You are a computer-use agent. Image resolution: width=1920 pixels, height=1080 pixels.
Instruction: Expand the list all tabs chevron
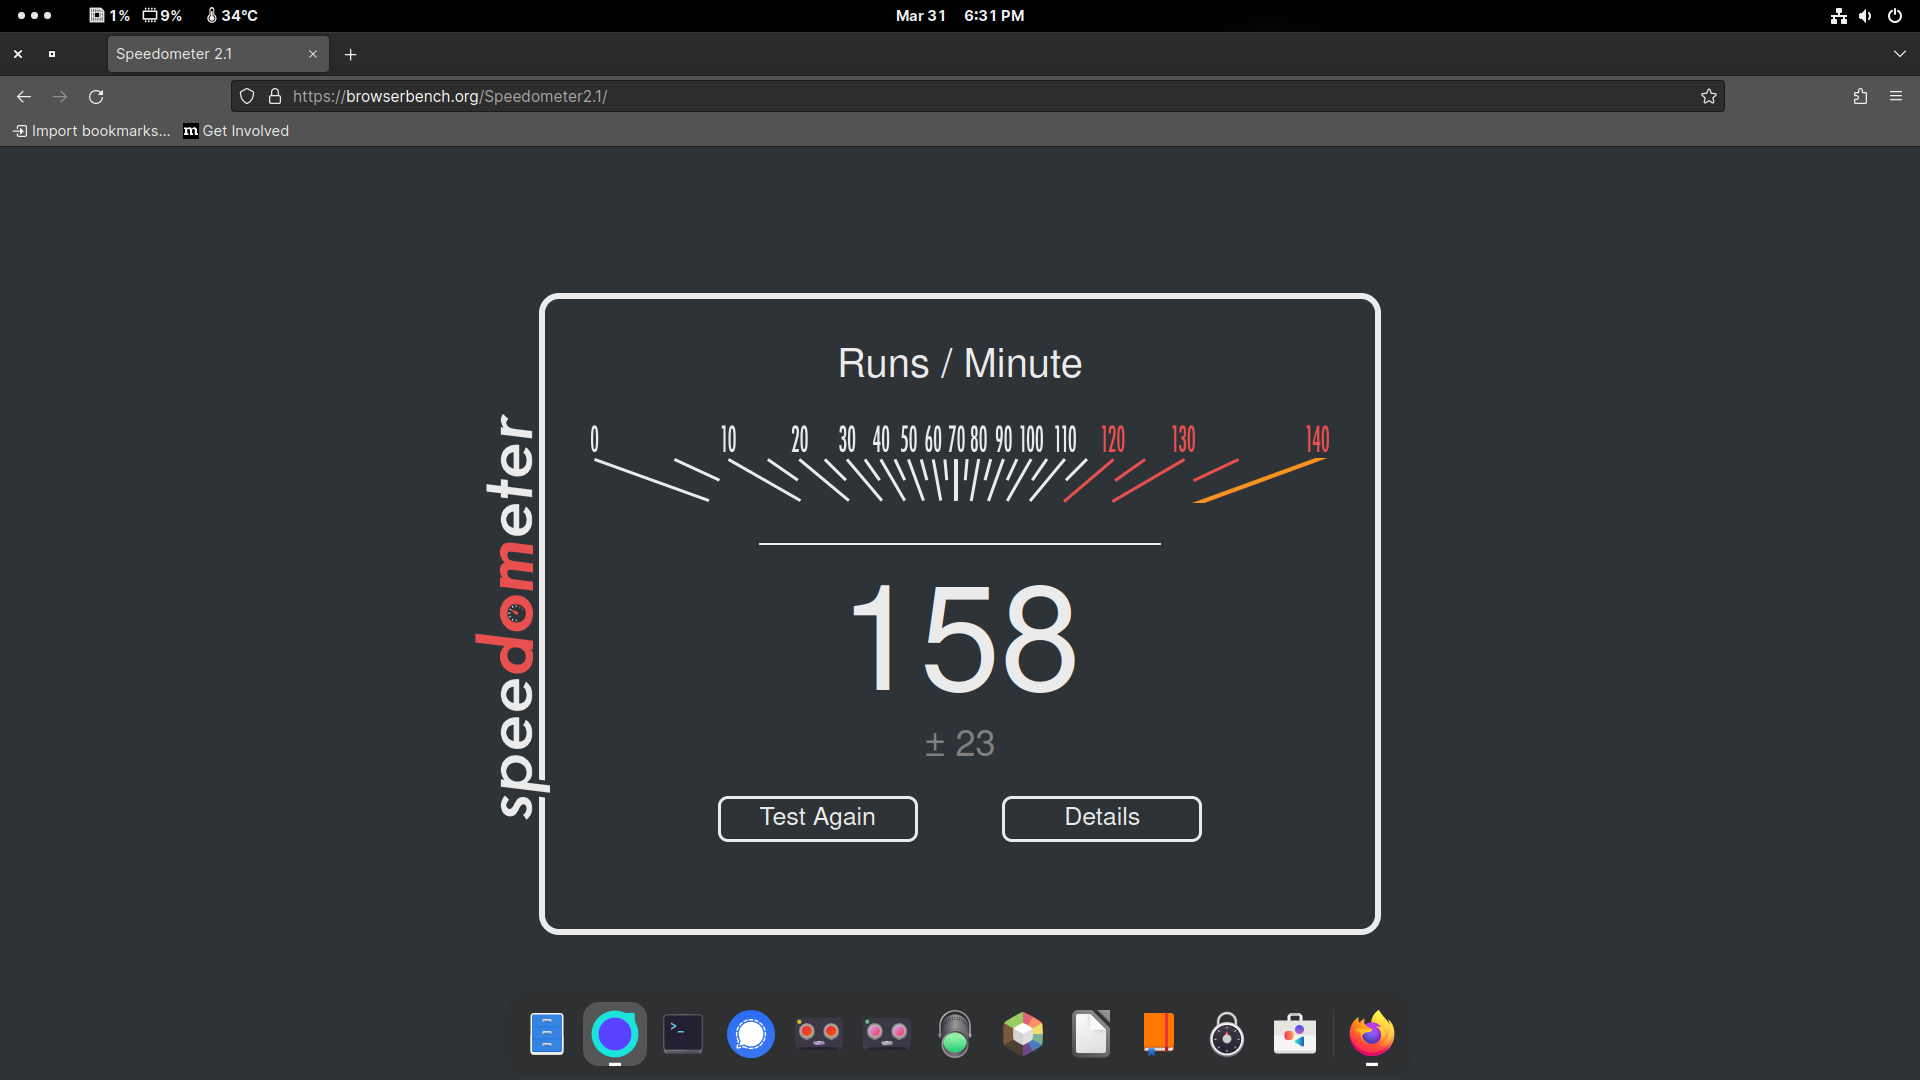click(1899, 54)
